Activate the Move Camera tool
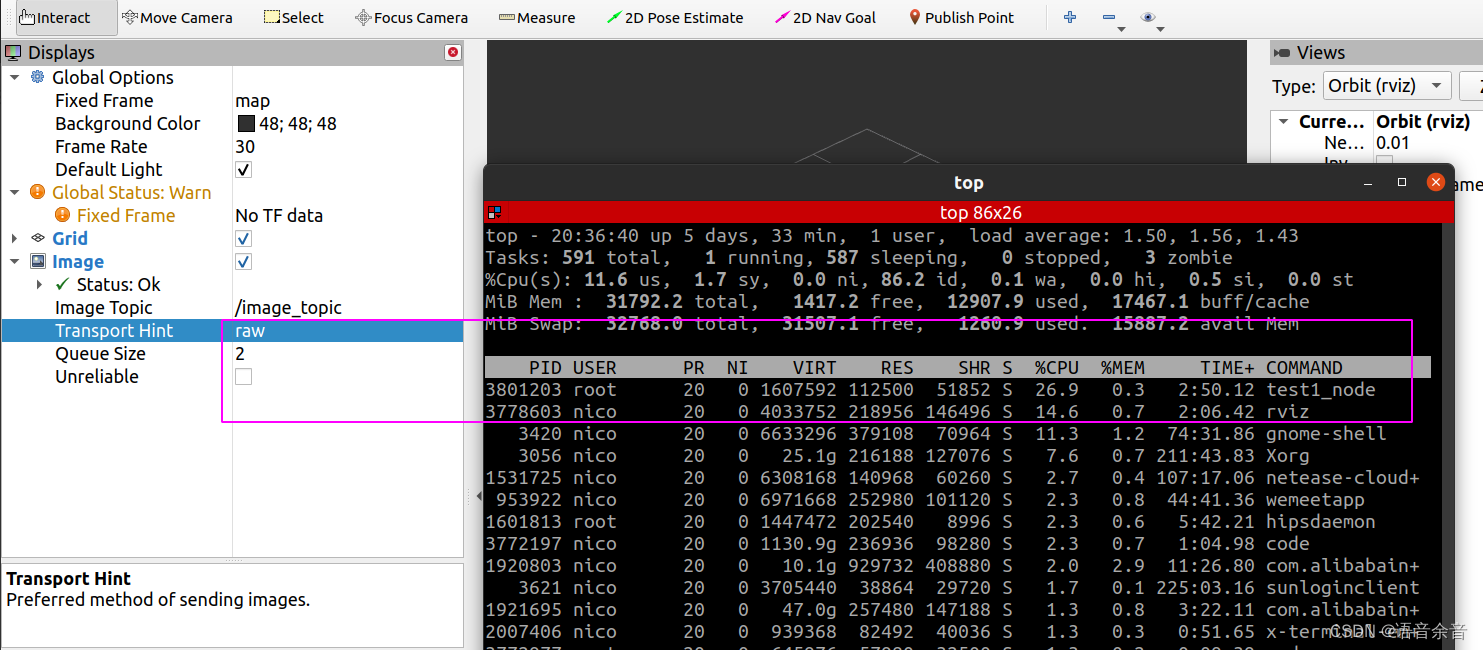The height and width of the screenshot is (650, 1483). click(177, 18)
